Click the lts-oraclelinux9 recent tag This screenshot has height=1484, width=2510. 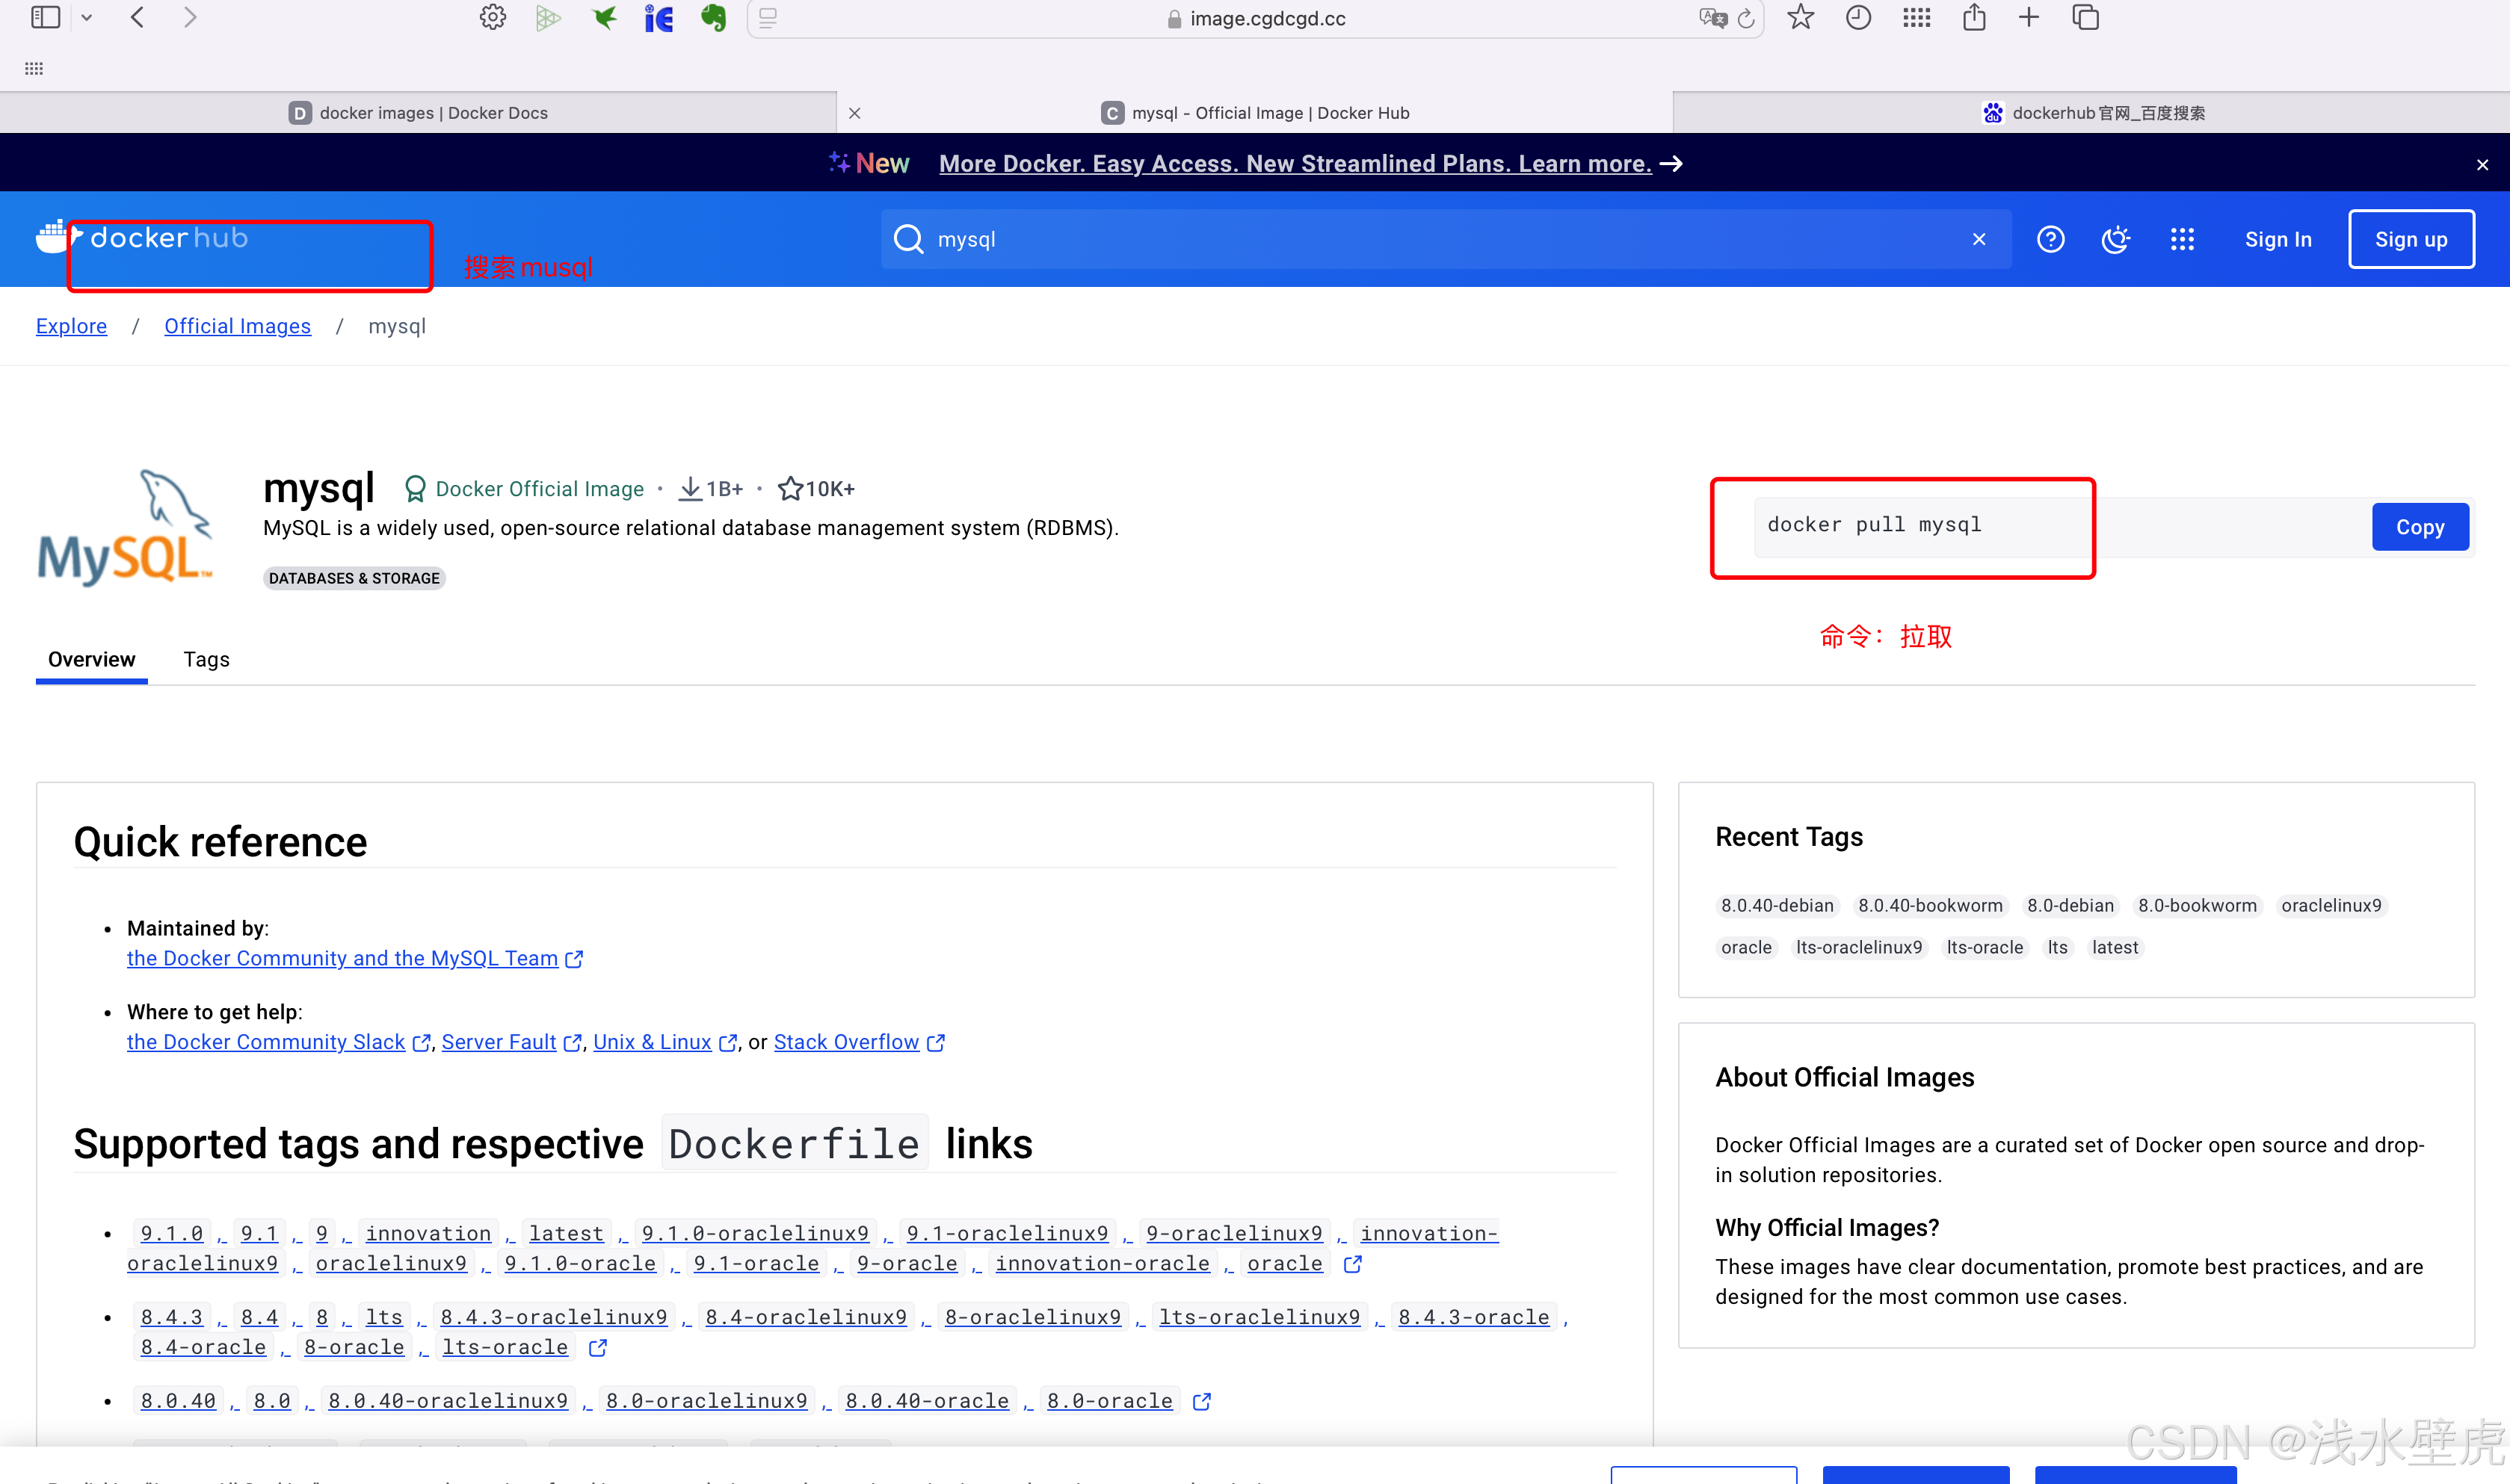click(x=1858, y=947)
